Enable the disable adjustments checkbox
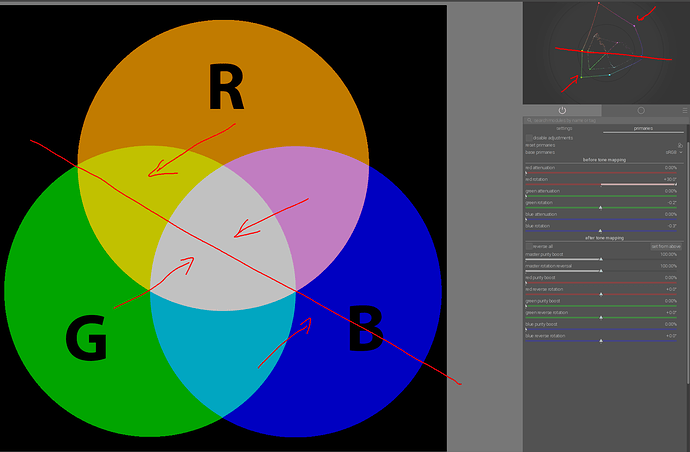The height and width of the screenshot is (452, 690). point(529,138)
